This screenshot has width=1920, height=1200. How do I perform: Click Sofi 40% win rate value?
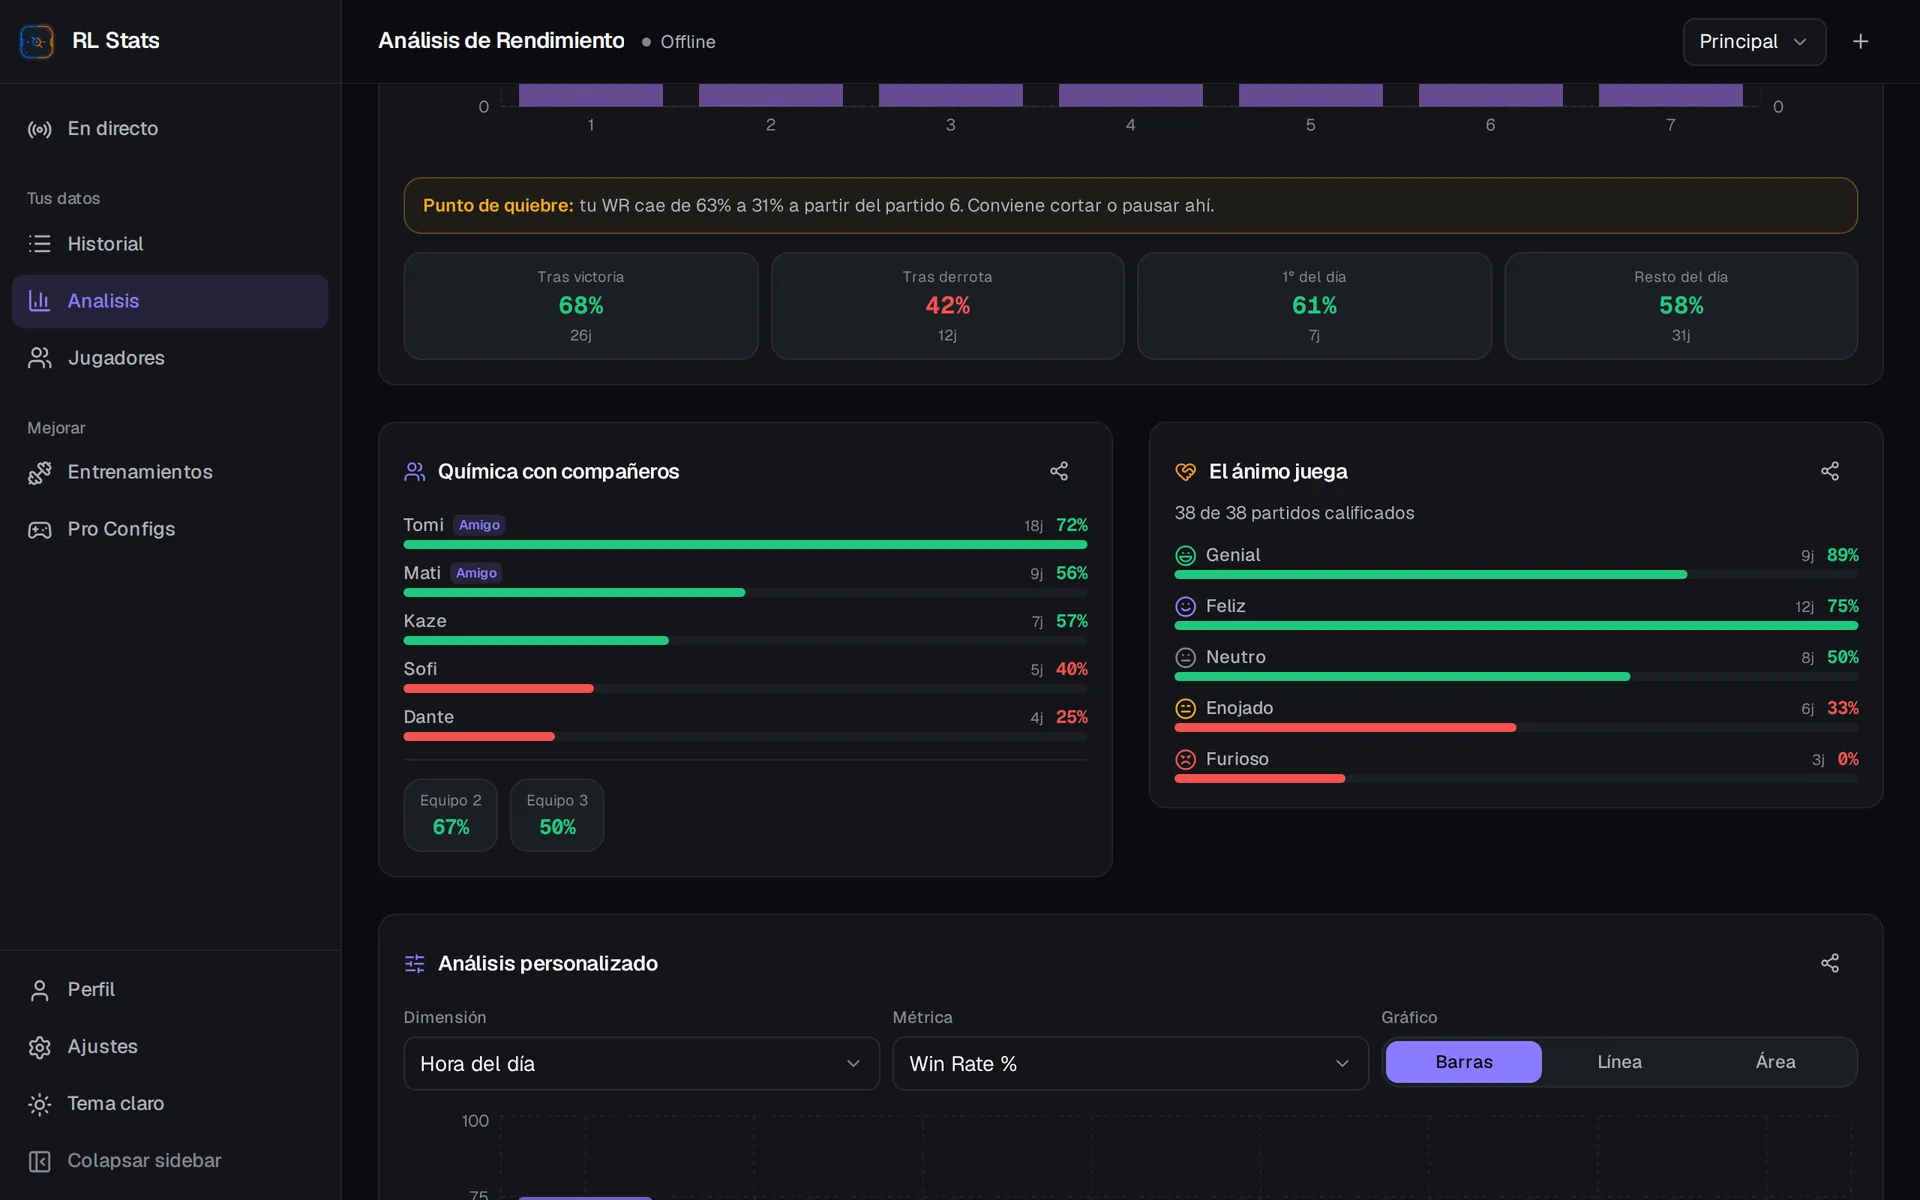[x=1072, y=669]
